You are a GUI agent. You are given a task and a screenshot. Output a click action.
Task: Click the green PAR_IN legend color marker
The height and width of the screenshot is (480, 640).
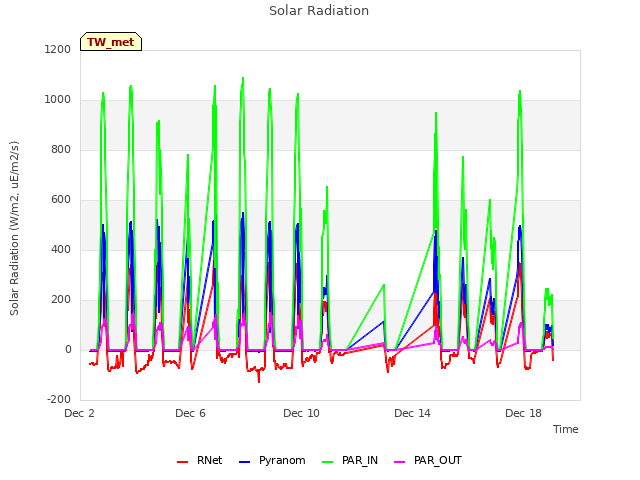[328, 462]
